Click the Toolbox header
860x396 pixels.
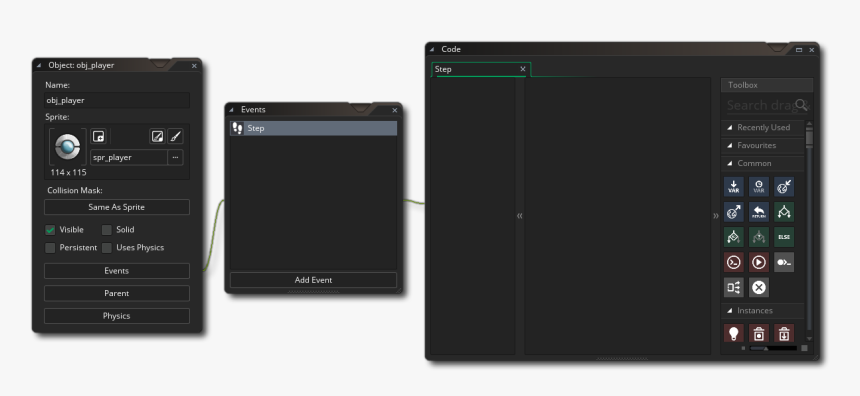point(766,85)
